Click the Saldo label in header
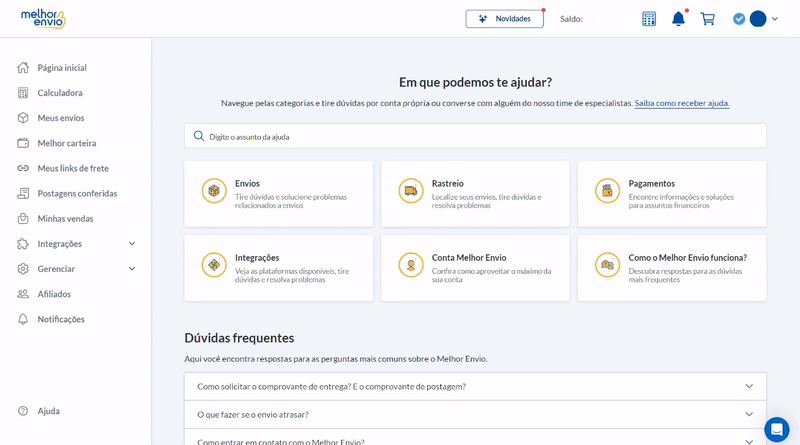The width and height of the screenshot is (800, 445). coord(571,19)
